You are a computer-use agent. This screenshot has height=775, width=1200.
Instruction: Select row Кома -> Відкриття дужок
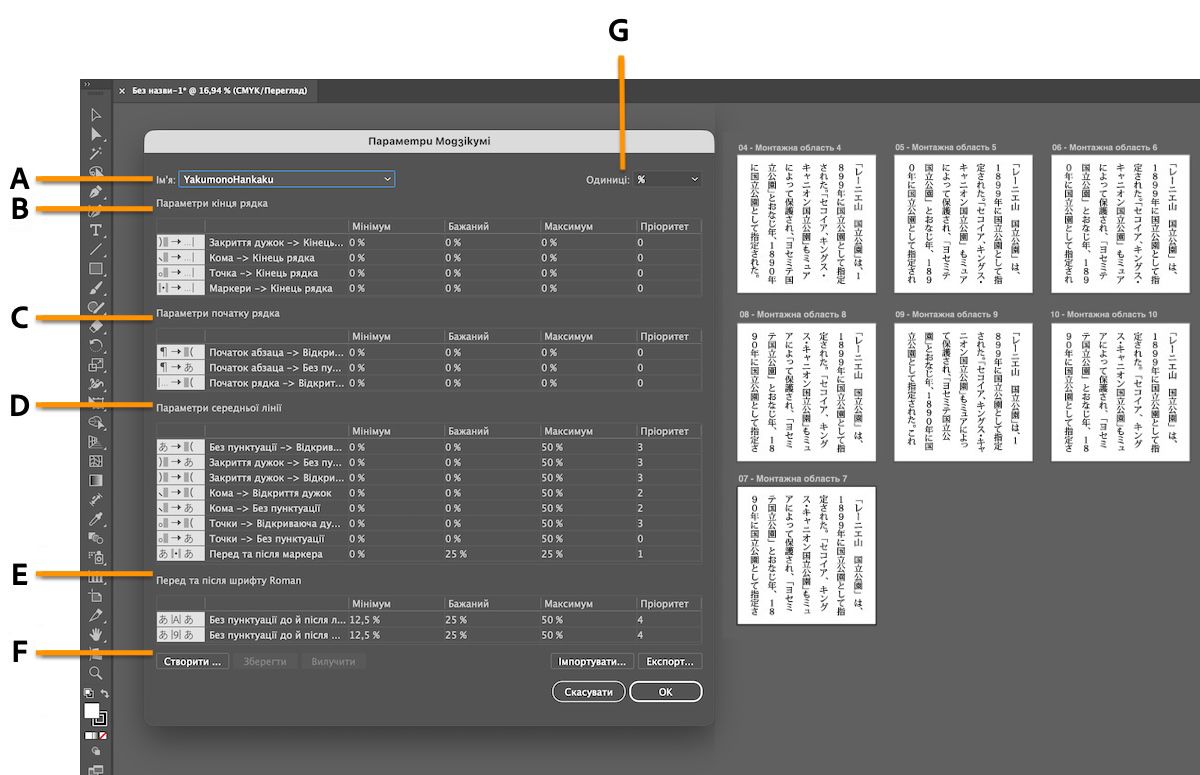click(x=429, y=493)
